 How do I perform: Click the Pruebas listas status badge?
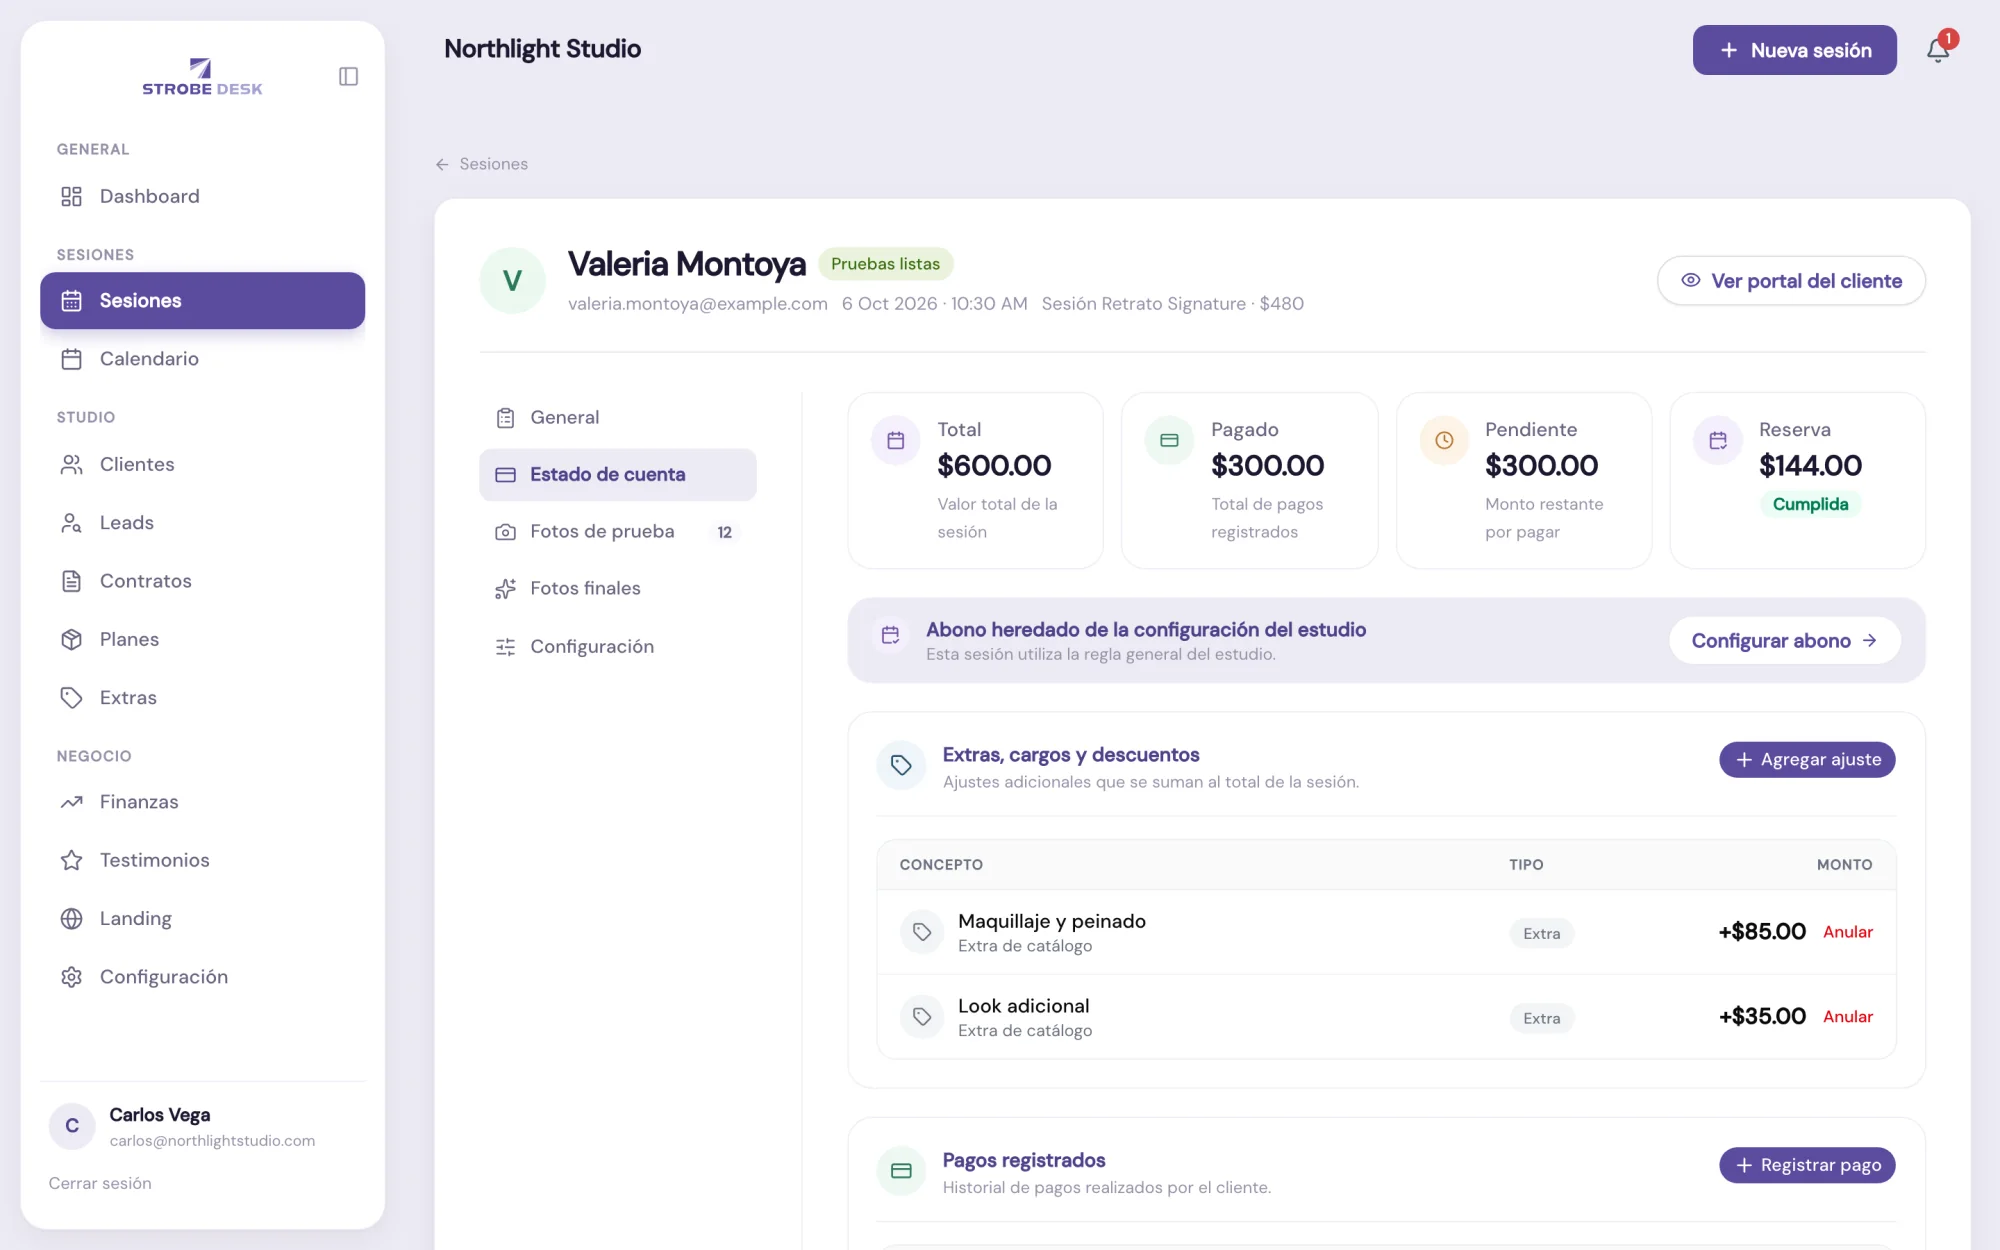tap(885, 264)
